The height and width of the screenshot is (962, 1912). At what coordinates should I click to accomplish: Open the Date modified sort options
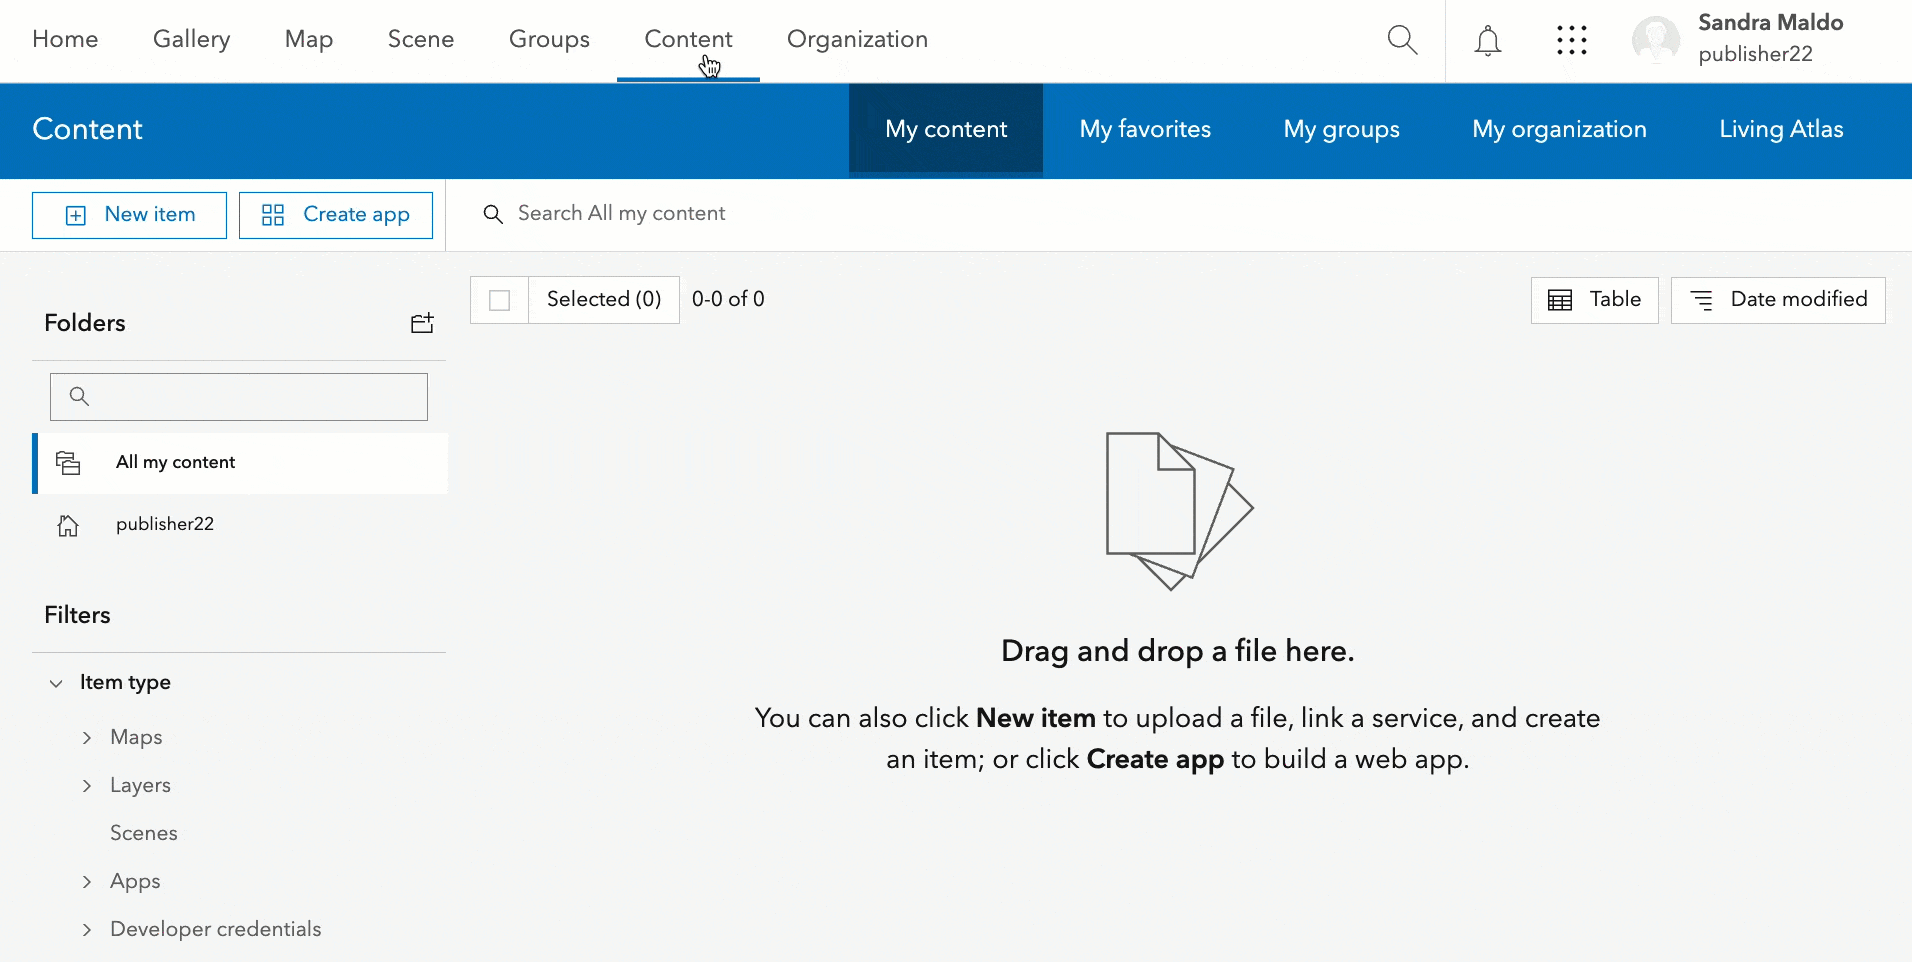tap(1778, 299)
